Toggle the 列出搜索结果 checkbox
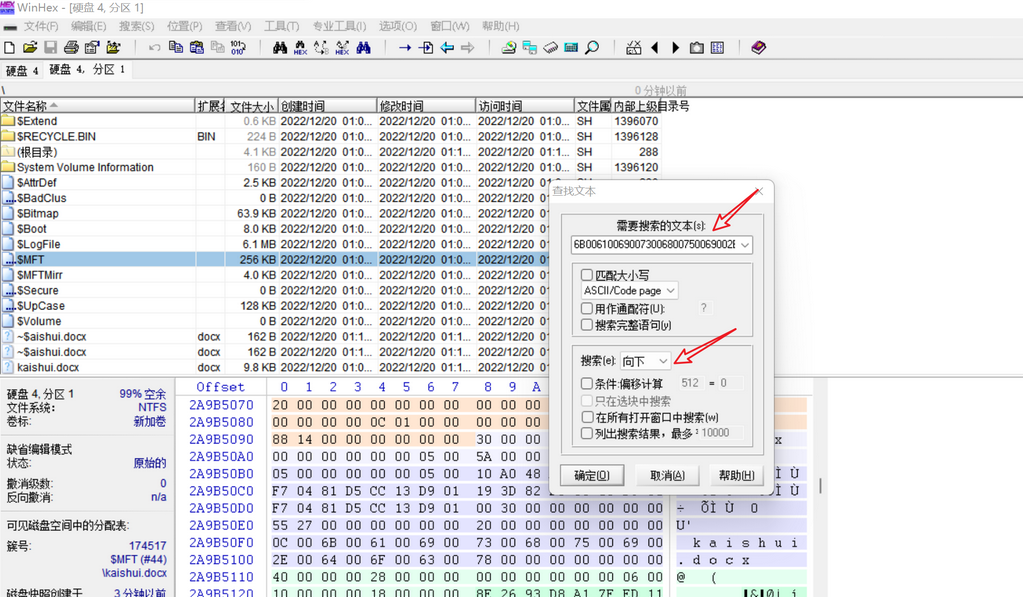The image size is (1023, 597). 587,433
